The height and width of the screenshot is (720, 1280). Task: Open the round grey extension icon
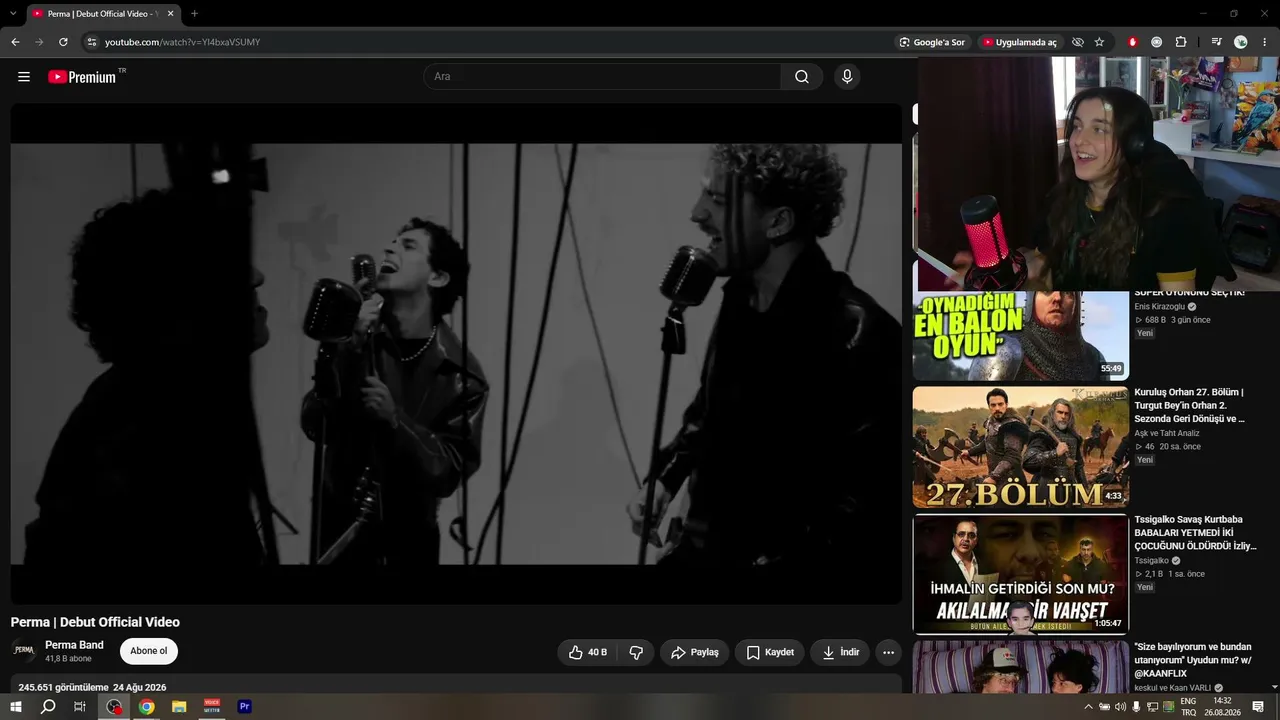click(1157, 42)
